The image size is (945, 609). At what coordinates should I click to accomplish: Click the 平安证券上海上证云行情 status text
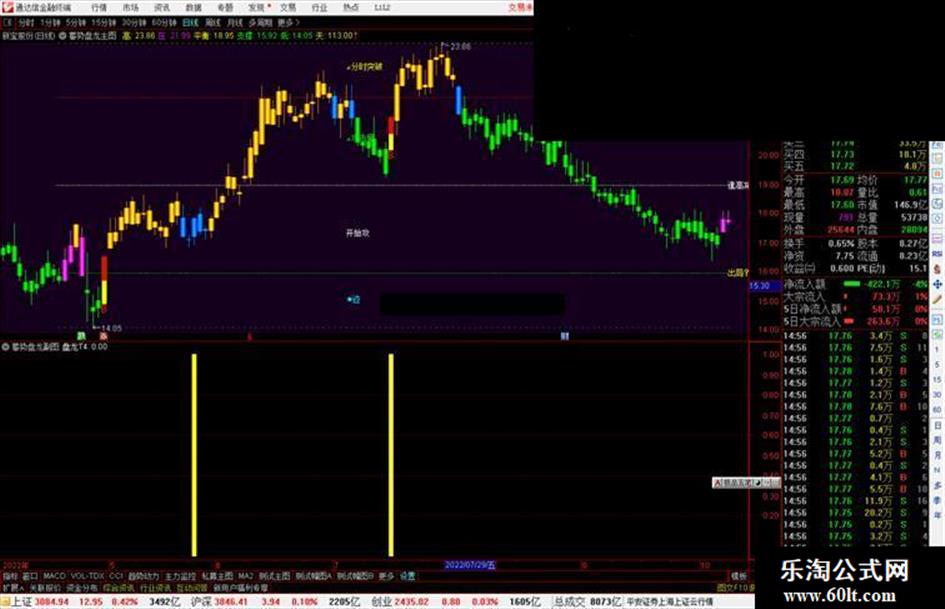(x=670, y=602)
